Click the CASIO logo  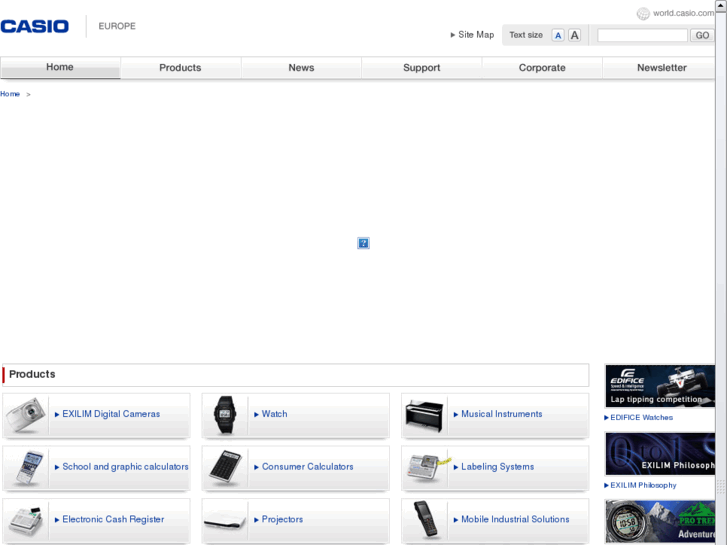point(34,26)
